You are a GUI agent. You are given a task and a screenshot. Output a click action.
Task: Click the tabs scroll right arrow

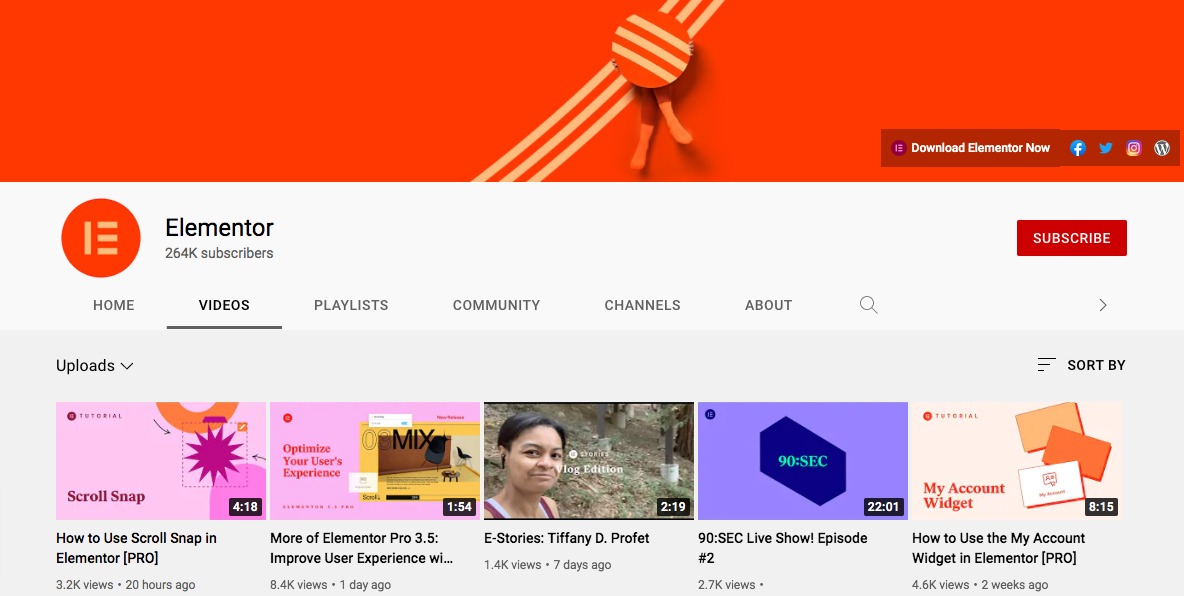pos(1102,305)
